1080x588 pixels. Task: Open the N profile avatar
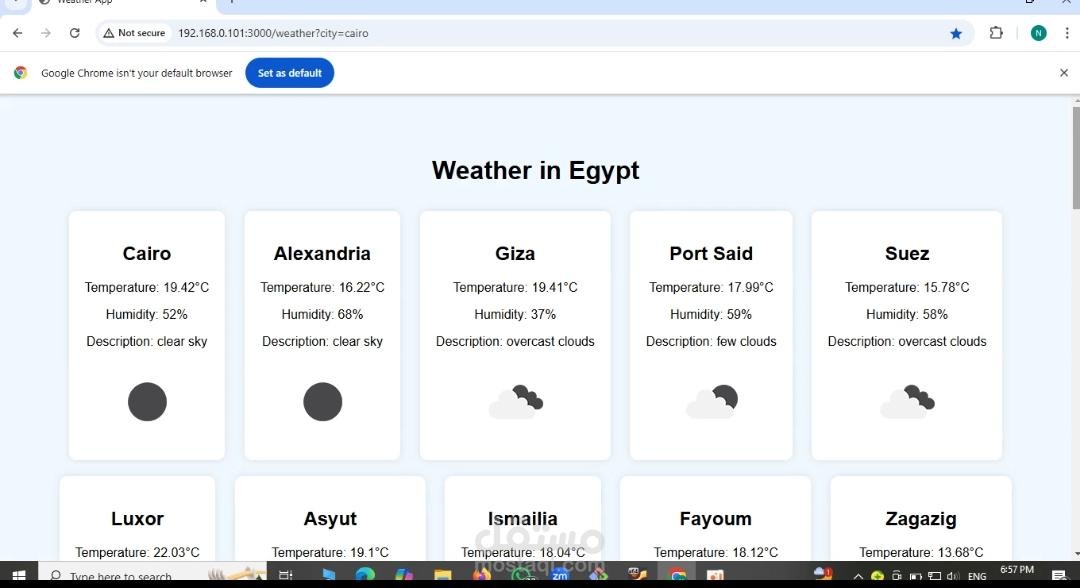[1039, 33]
